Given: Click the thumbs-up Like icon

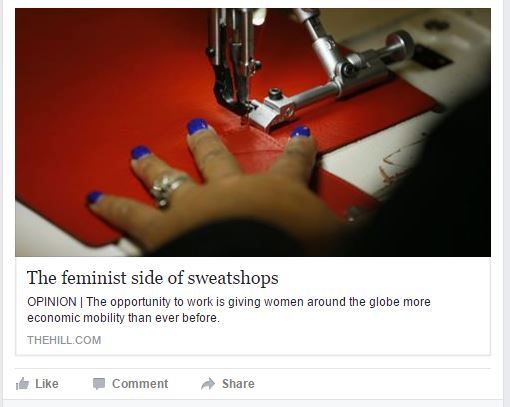Looking at the screenshot, I should pos(22,384).
